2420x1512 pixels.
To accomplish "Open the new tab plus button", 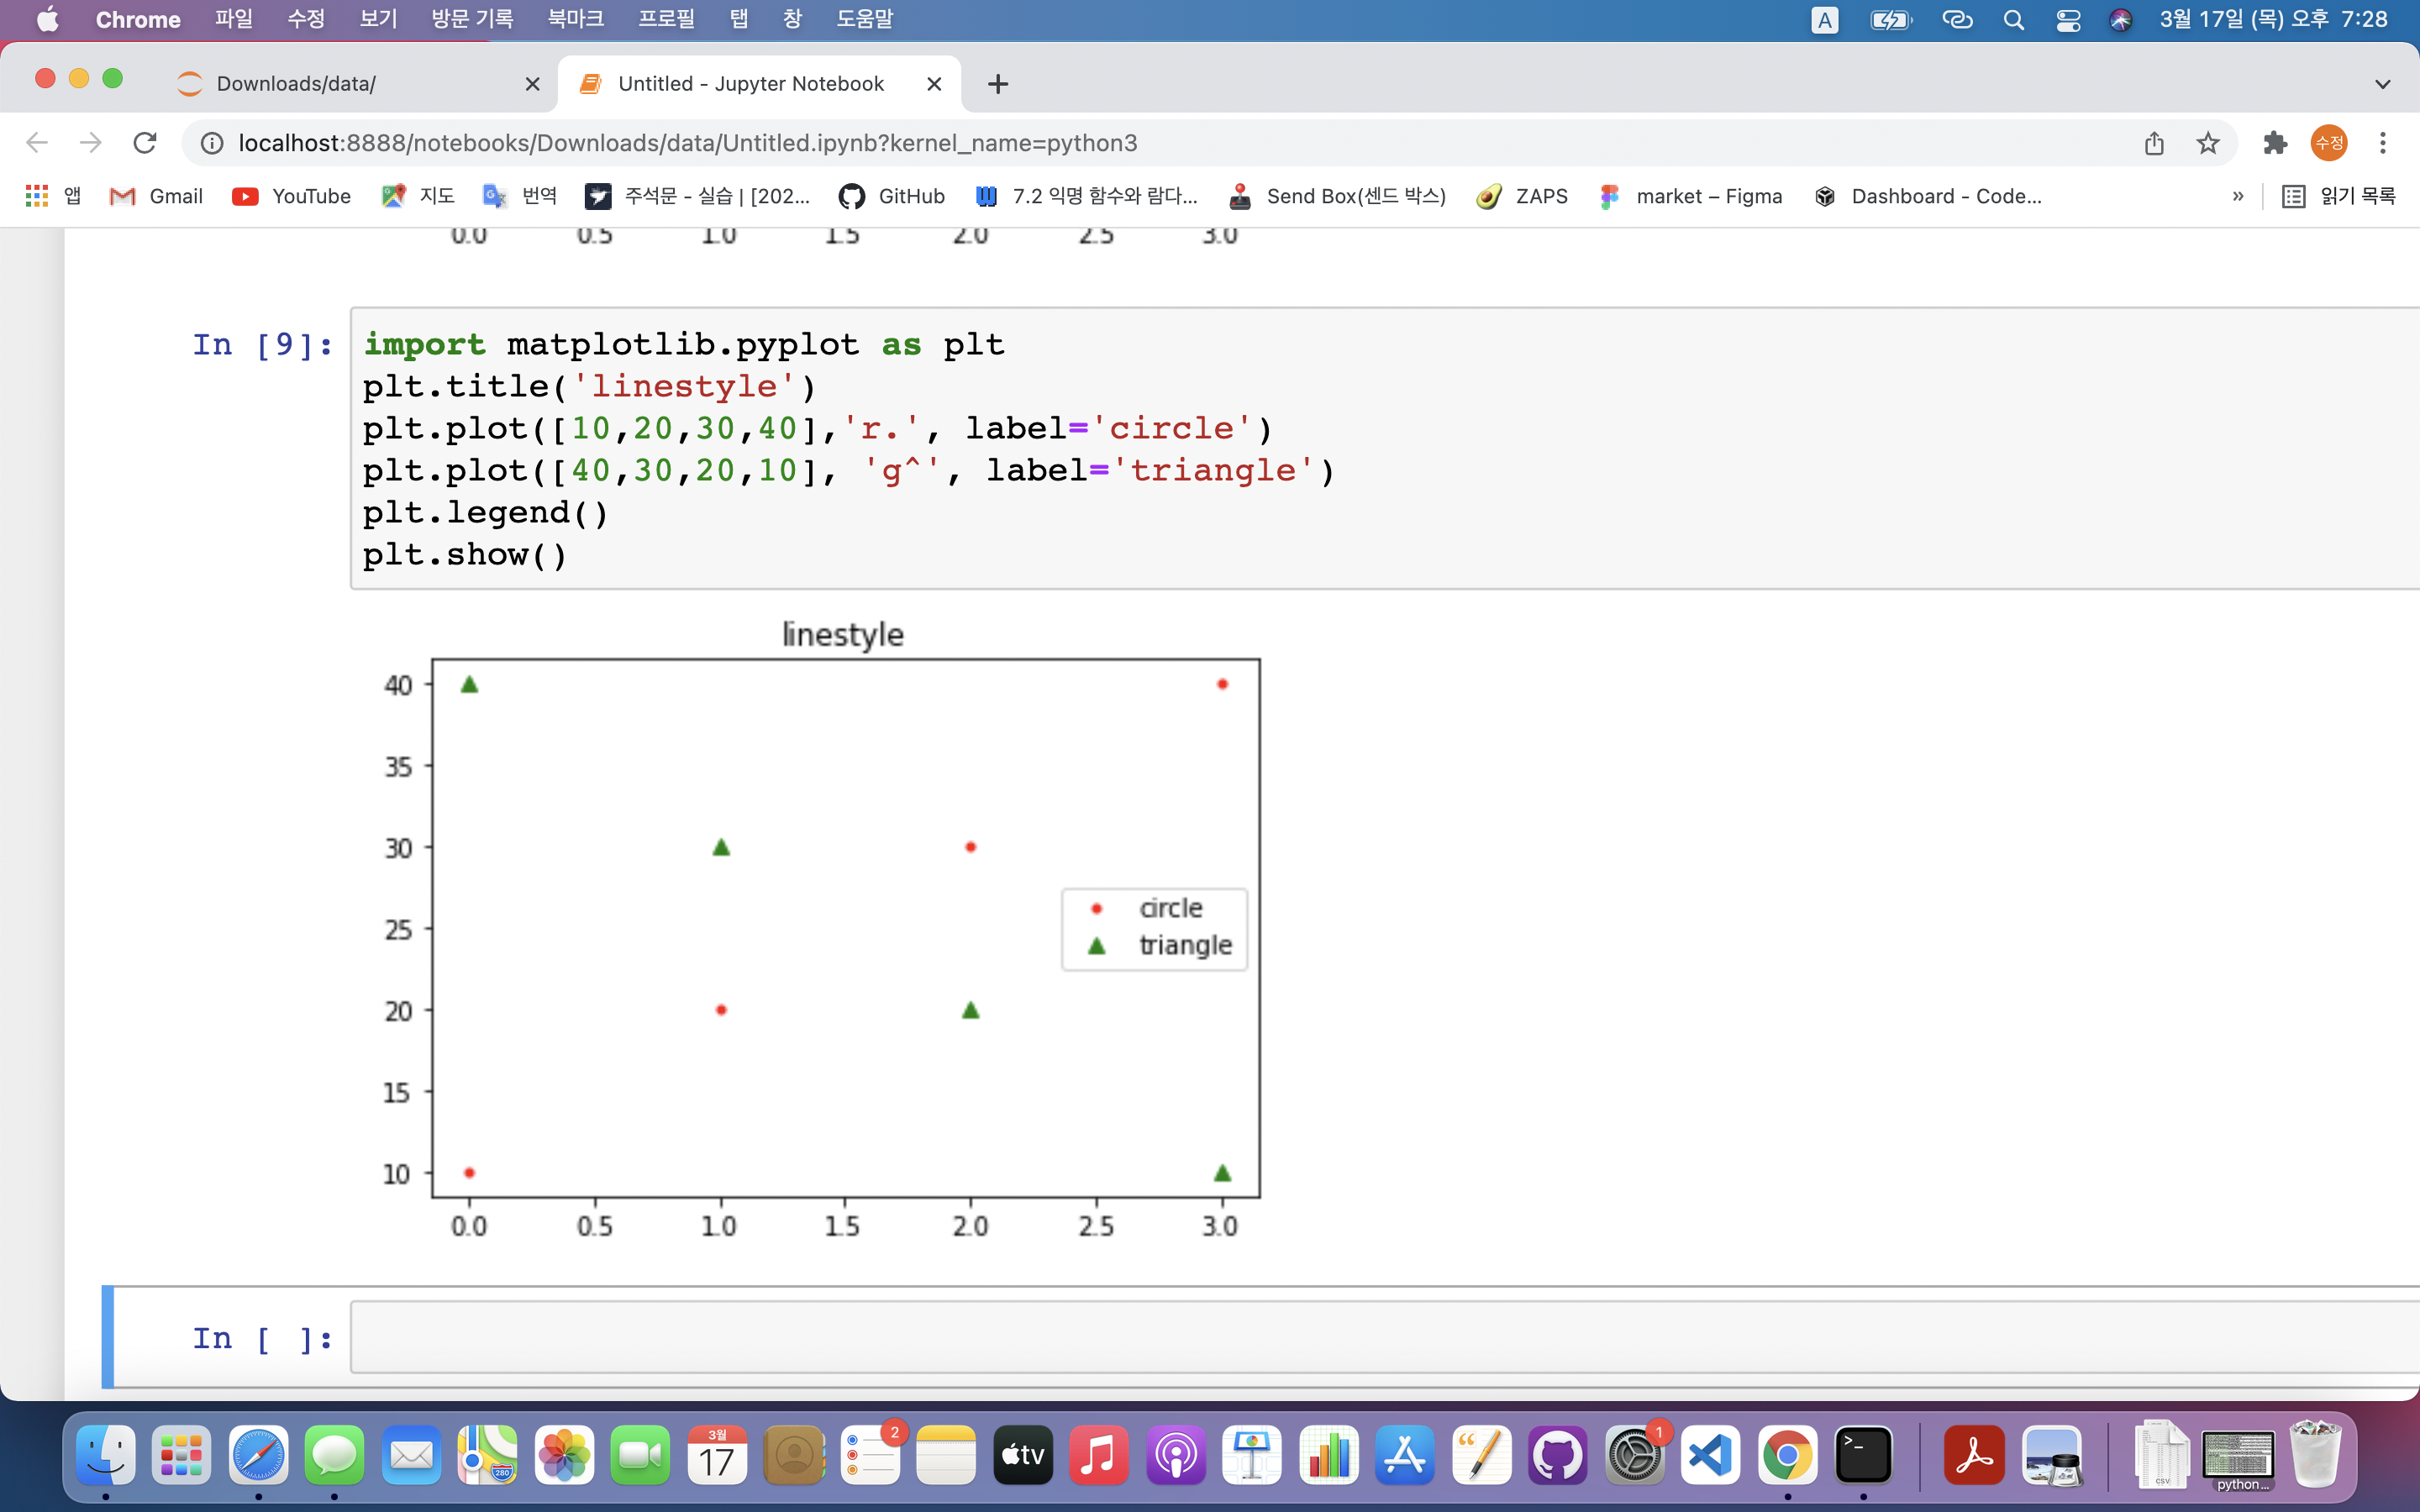I will (x=998, y=84).
